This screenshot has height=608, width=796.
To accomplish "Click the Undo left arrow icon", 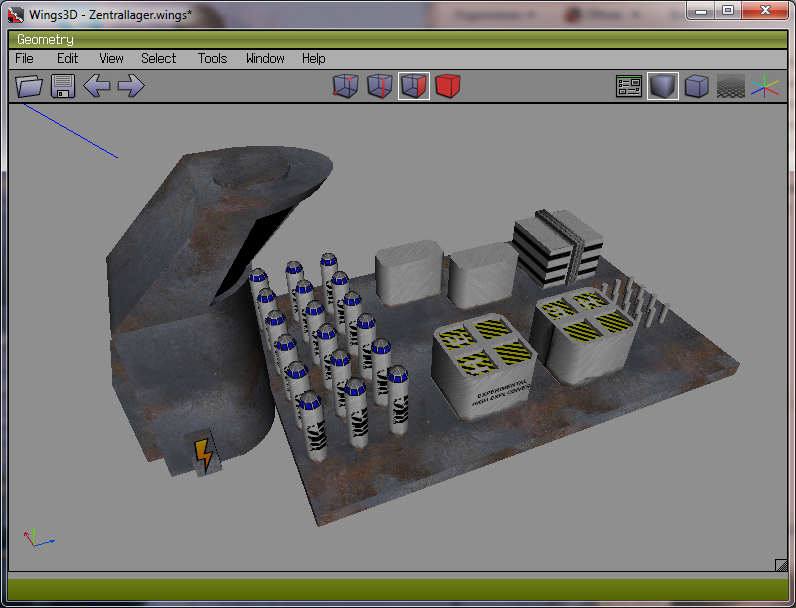I will [97, 86].
